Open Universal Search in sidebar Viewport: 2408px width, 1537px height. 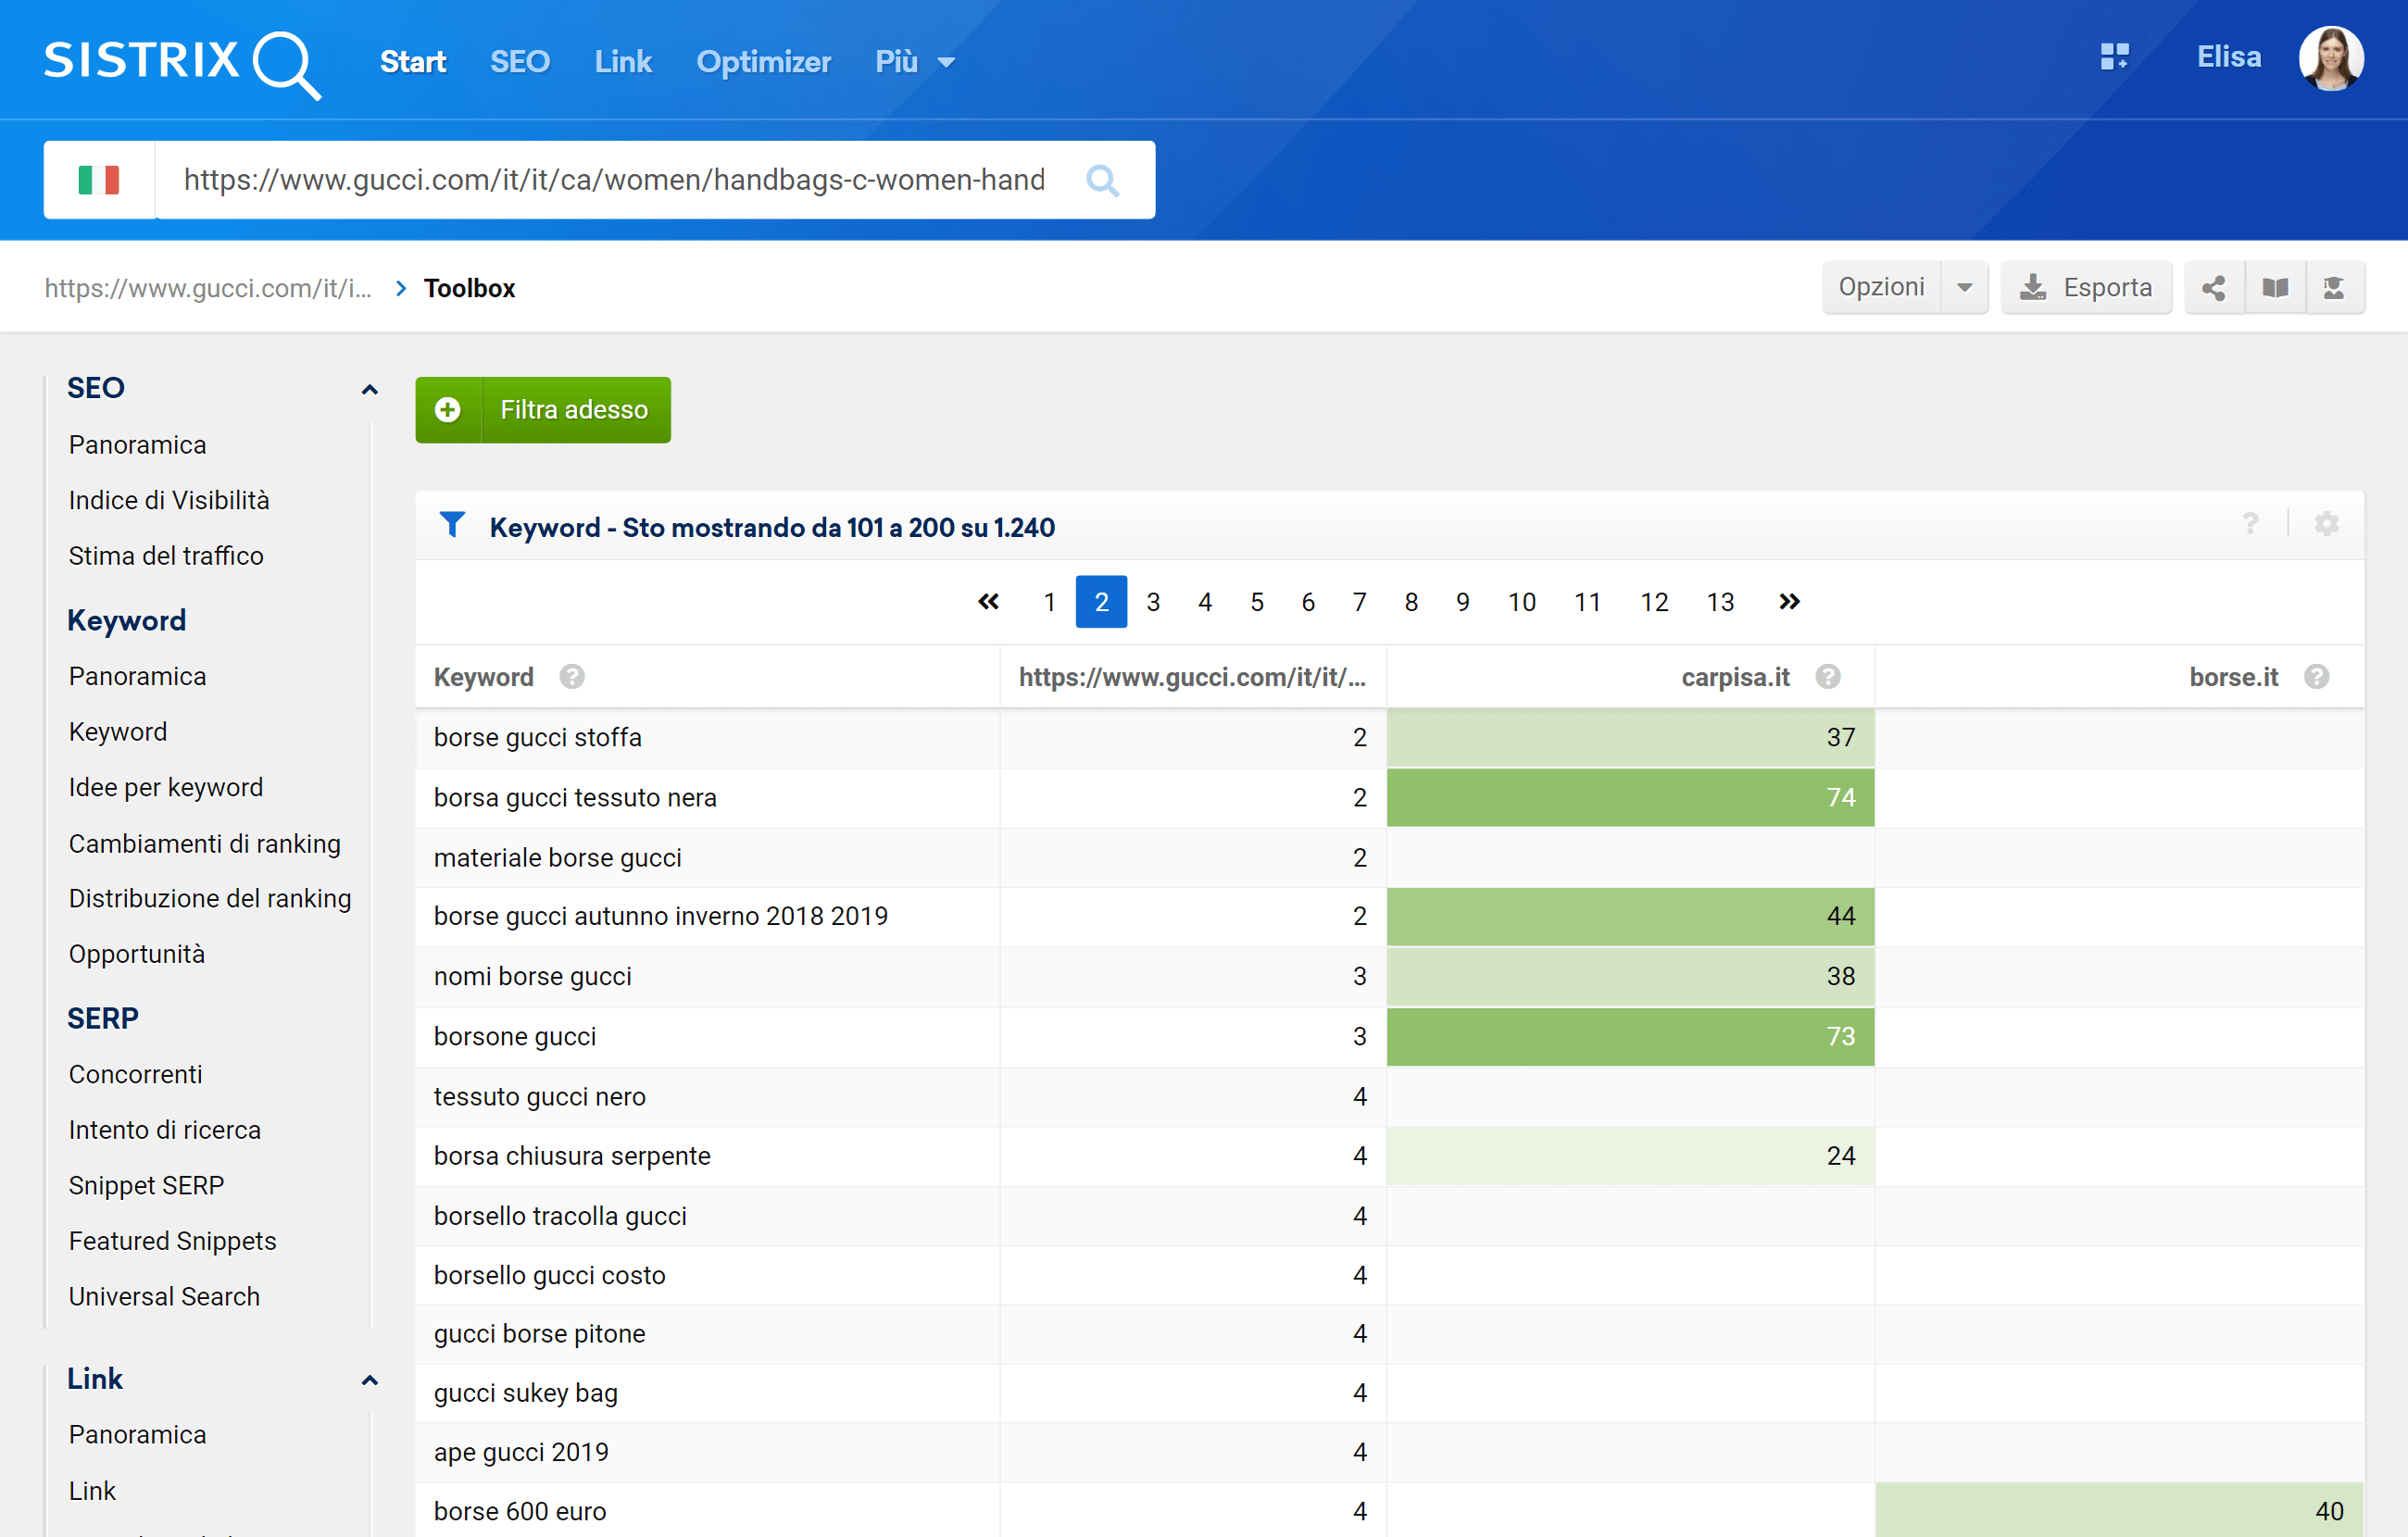164,1297
